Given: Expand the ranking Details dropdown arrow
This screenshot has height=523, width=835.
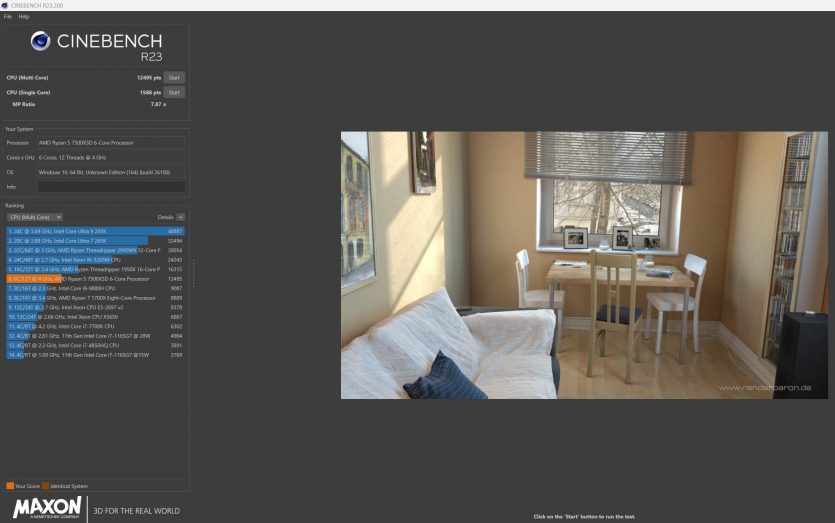Looking at the screenshot, I should (181, 217).
